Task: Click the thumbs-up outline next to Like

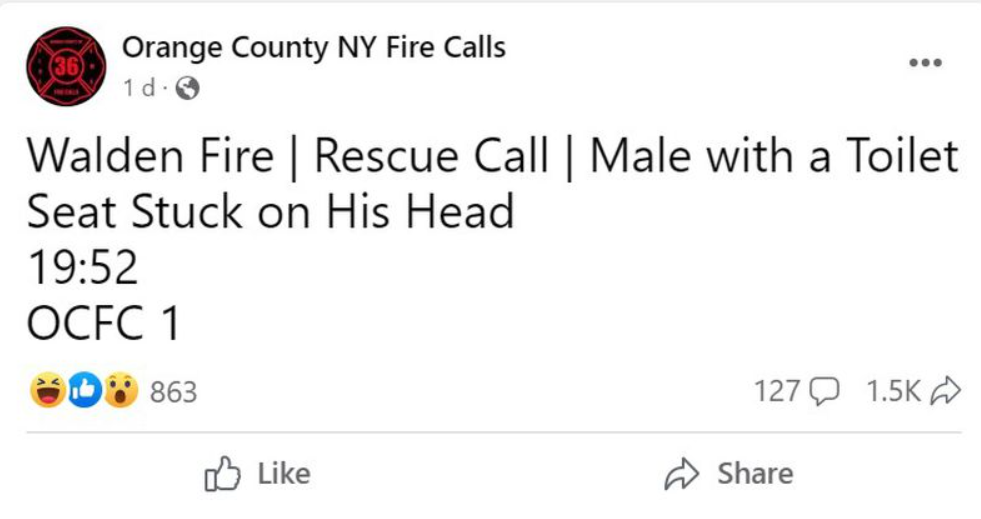Action: (x=223, y=474)
